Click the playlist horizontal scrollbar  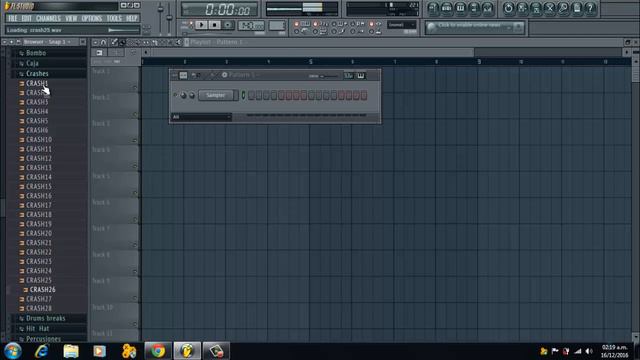point(313,52)
